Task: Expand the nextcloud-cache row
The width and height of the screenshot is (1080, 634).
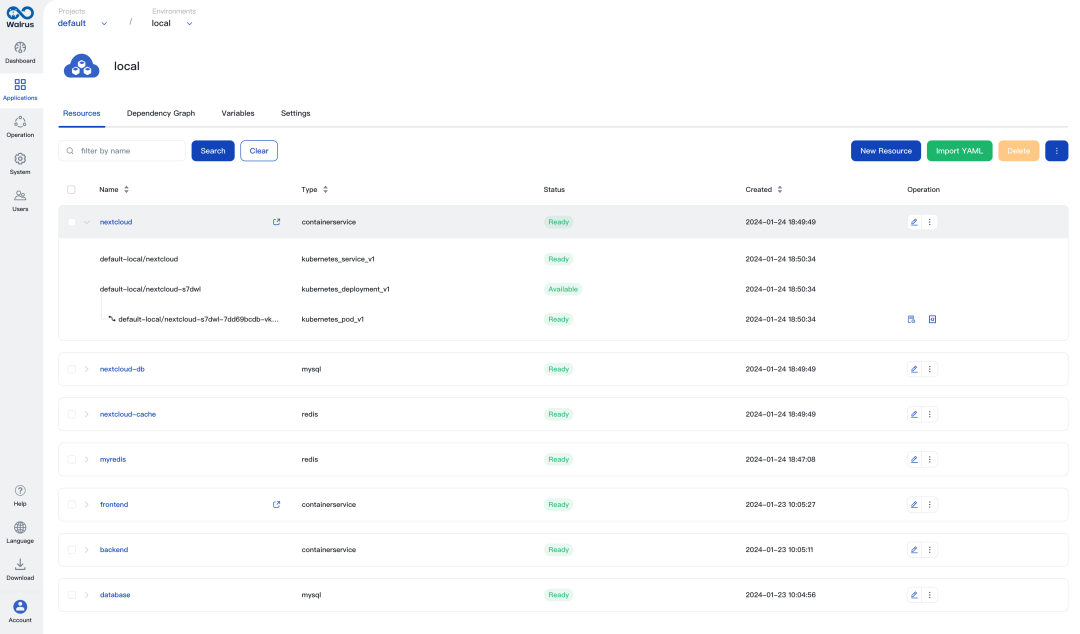Action: coord(87,414)
